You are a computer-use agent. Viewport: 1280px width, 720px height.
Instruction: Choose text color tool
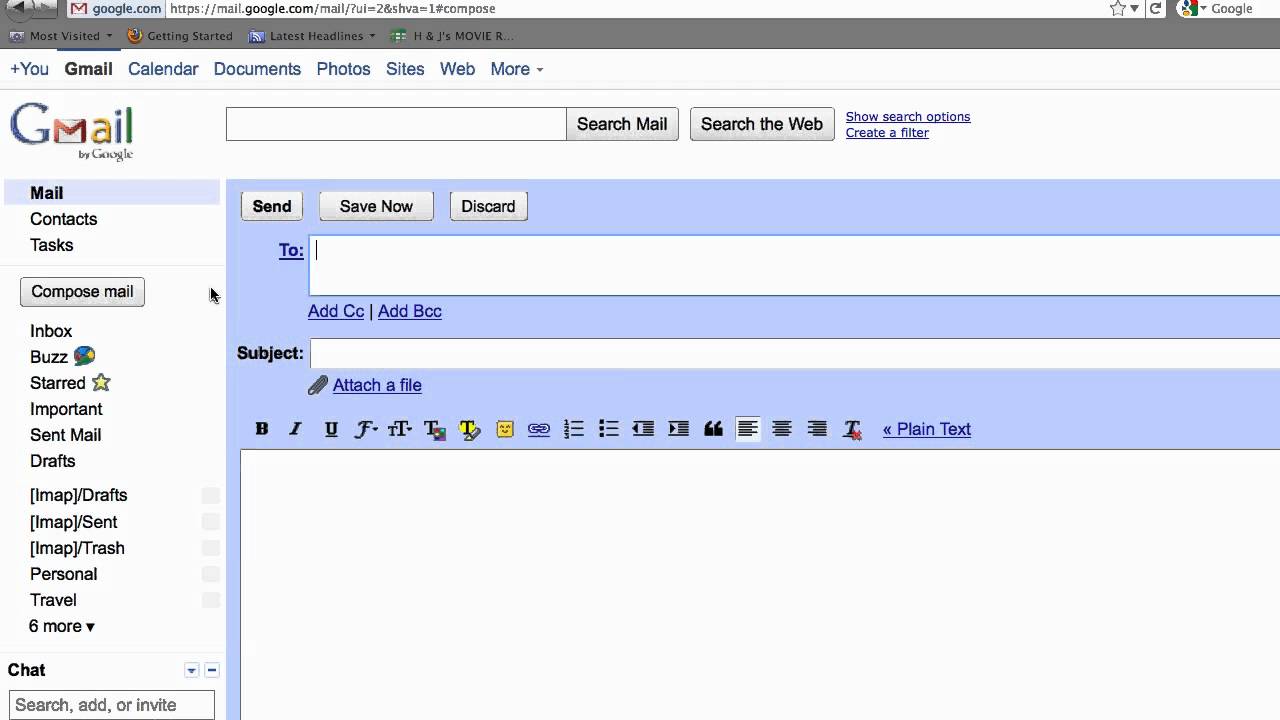click(x=435, y=429)
